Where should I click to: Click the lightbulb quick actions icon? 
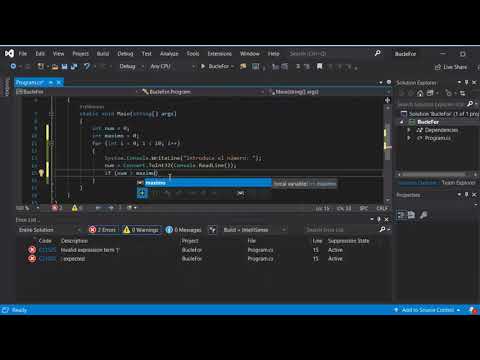(x=41, y=173)
